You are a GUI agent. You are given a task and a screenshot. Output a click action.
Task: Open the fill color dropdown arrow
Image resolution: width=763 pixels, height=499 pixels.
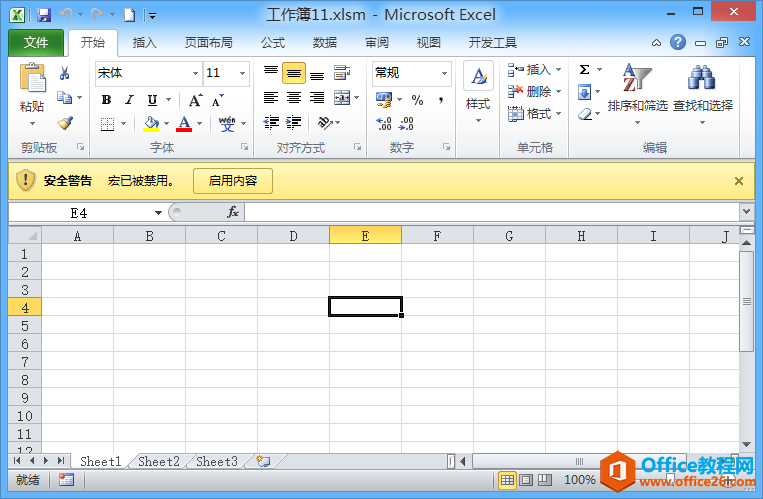point(166,124)
